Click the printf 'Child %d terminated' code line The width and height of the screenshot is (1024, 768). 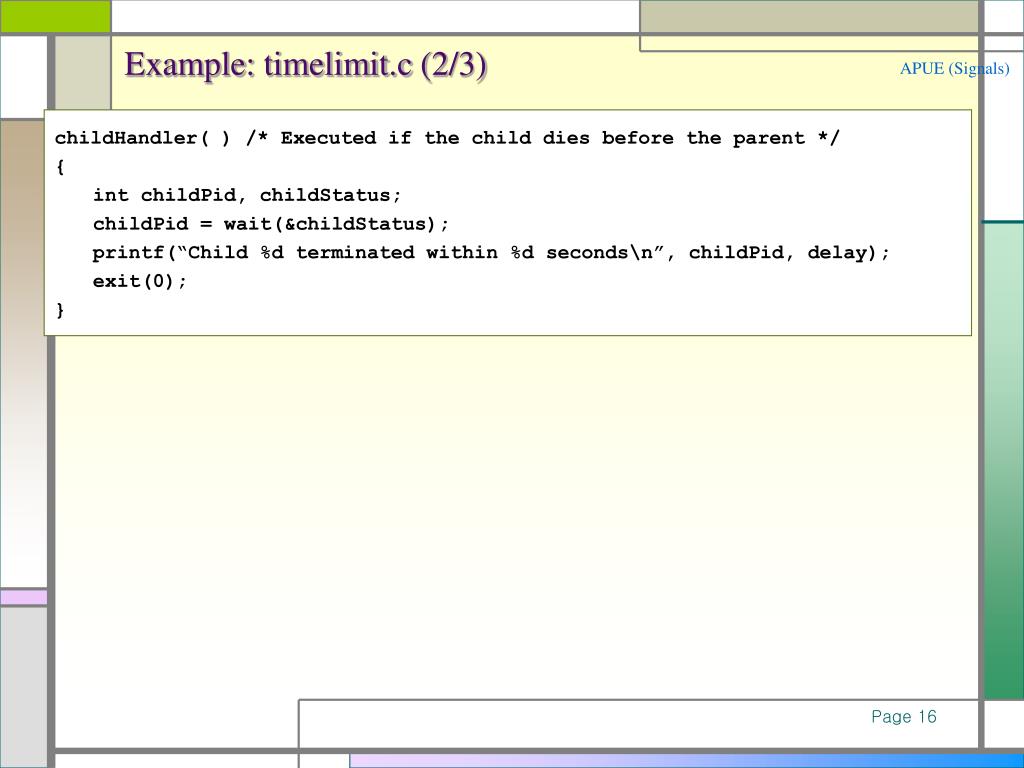tap(491, 253)
